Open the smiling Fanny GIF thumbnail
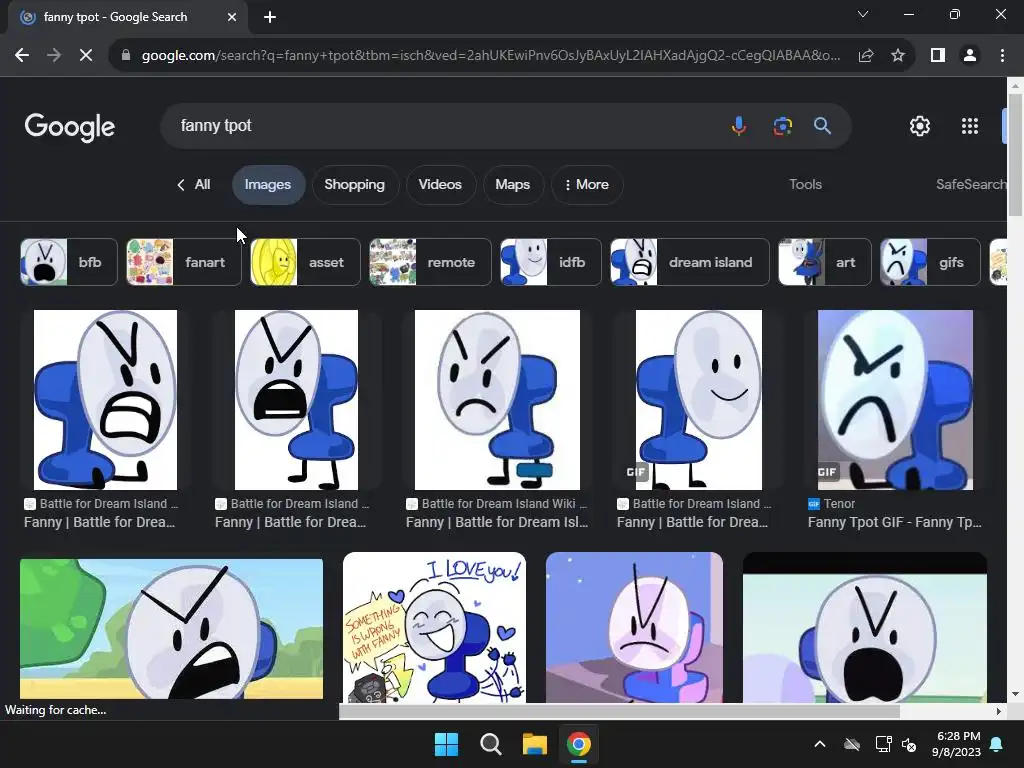This screenshot has height=768, width=1024. [699, 400]
